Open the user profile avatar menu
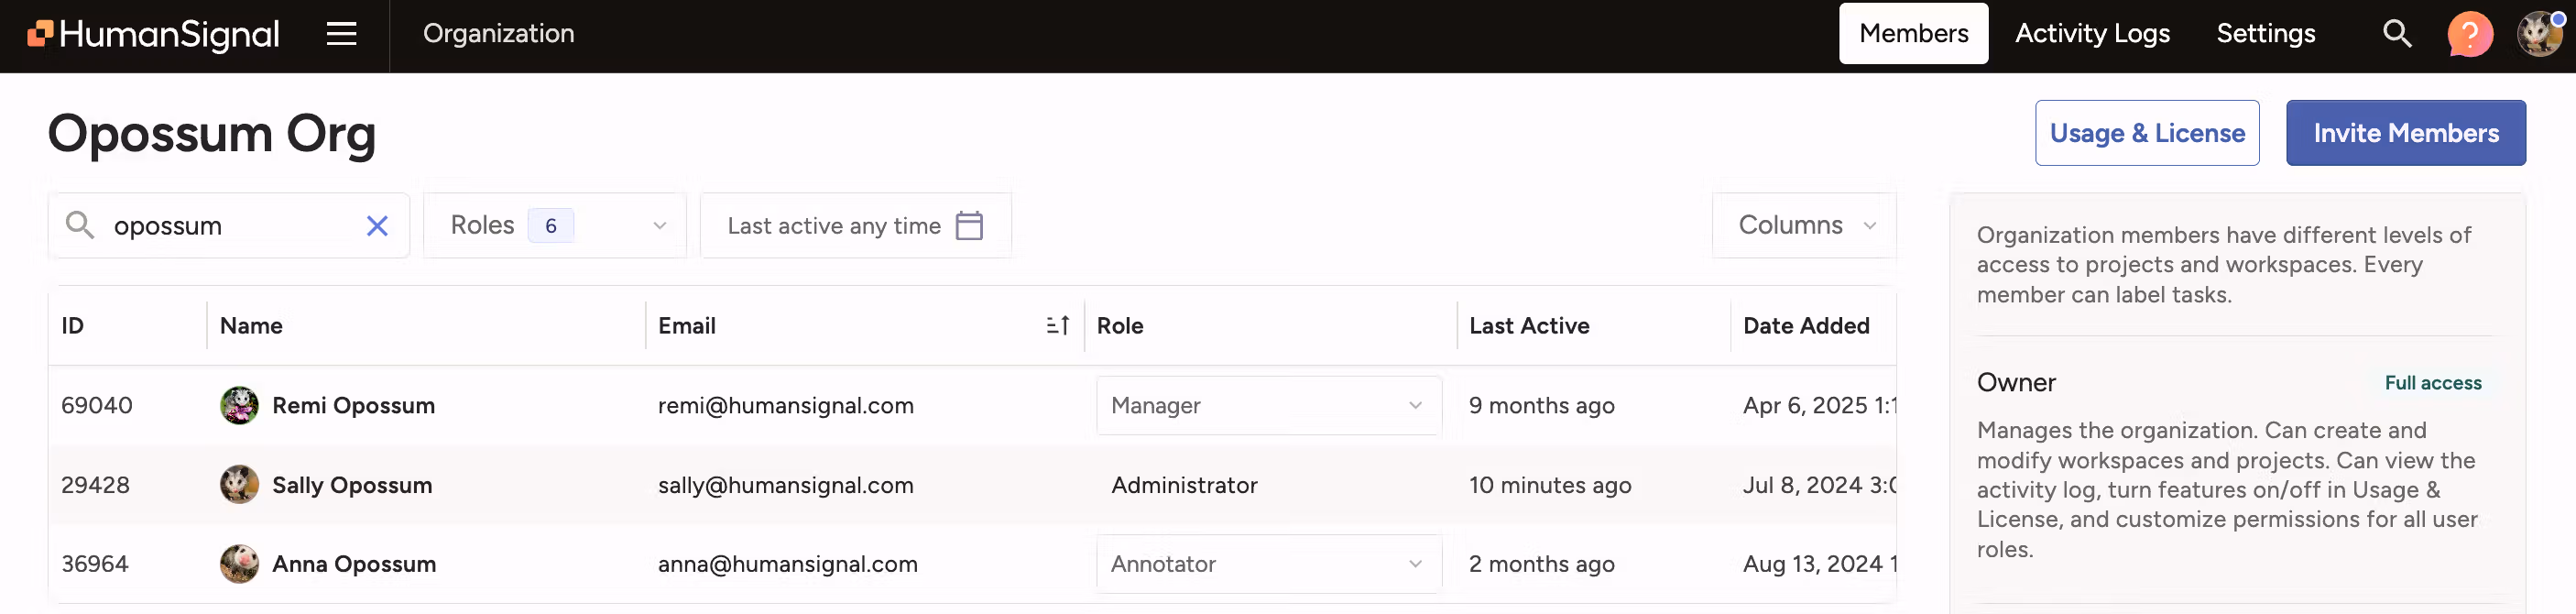Viewport: 2576px width, 614px height. [x=2538, y=34]
